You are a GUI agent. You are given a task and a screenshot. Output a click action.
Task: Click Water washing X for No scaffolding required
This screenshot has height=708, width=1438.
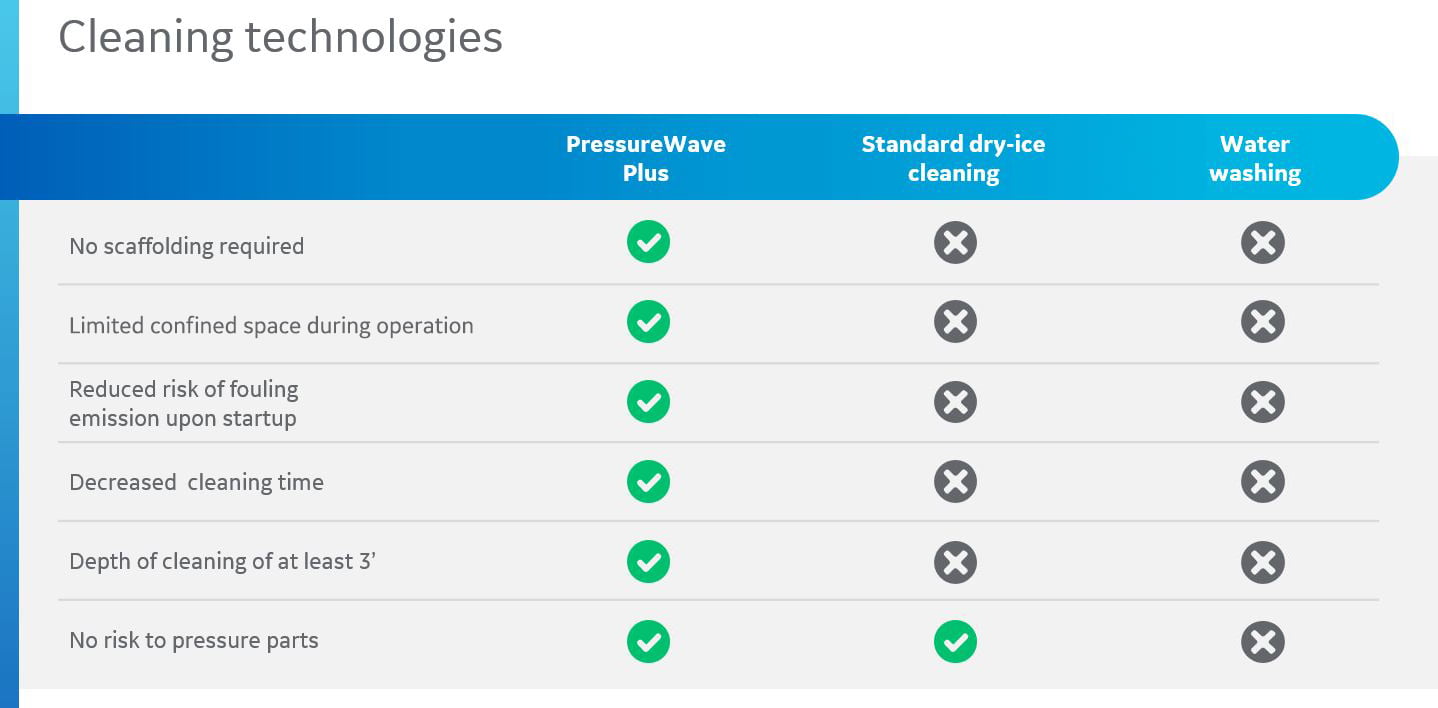tap(1262, 242)
